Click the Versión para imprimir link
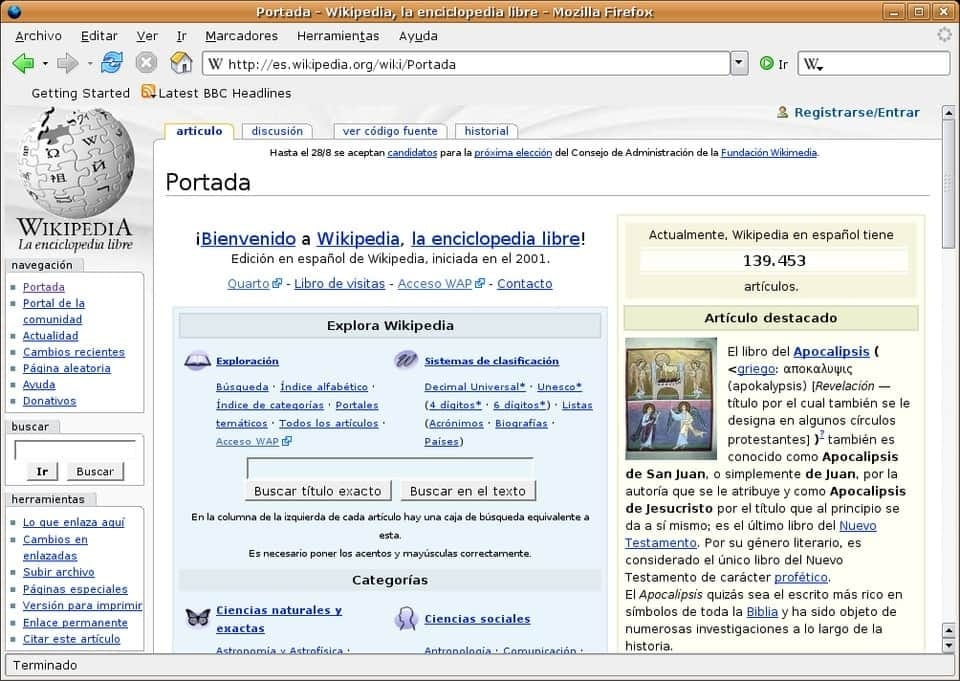960x681 pixels. pos(82,605)
